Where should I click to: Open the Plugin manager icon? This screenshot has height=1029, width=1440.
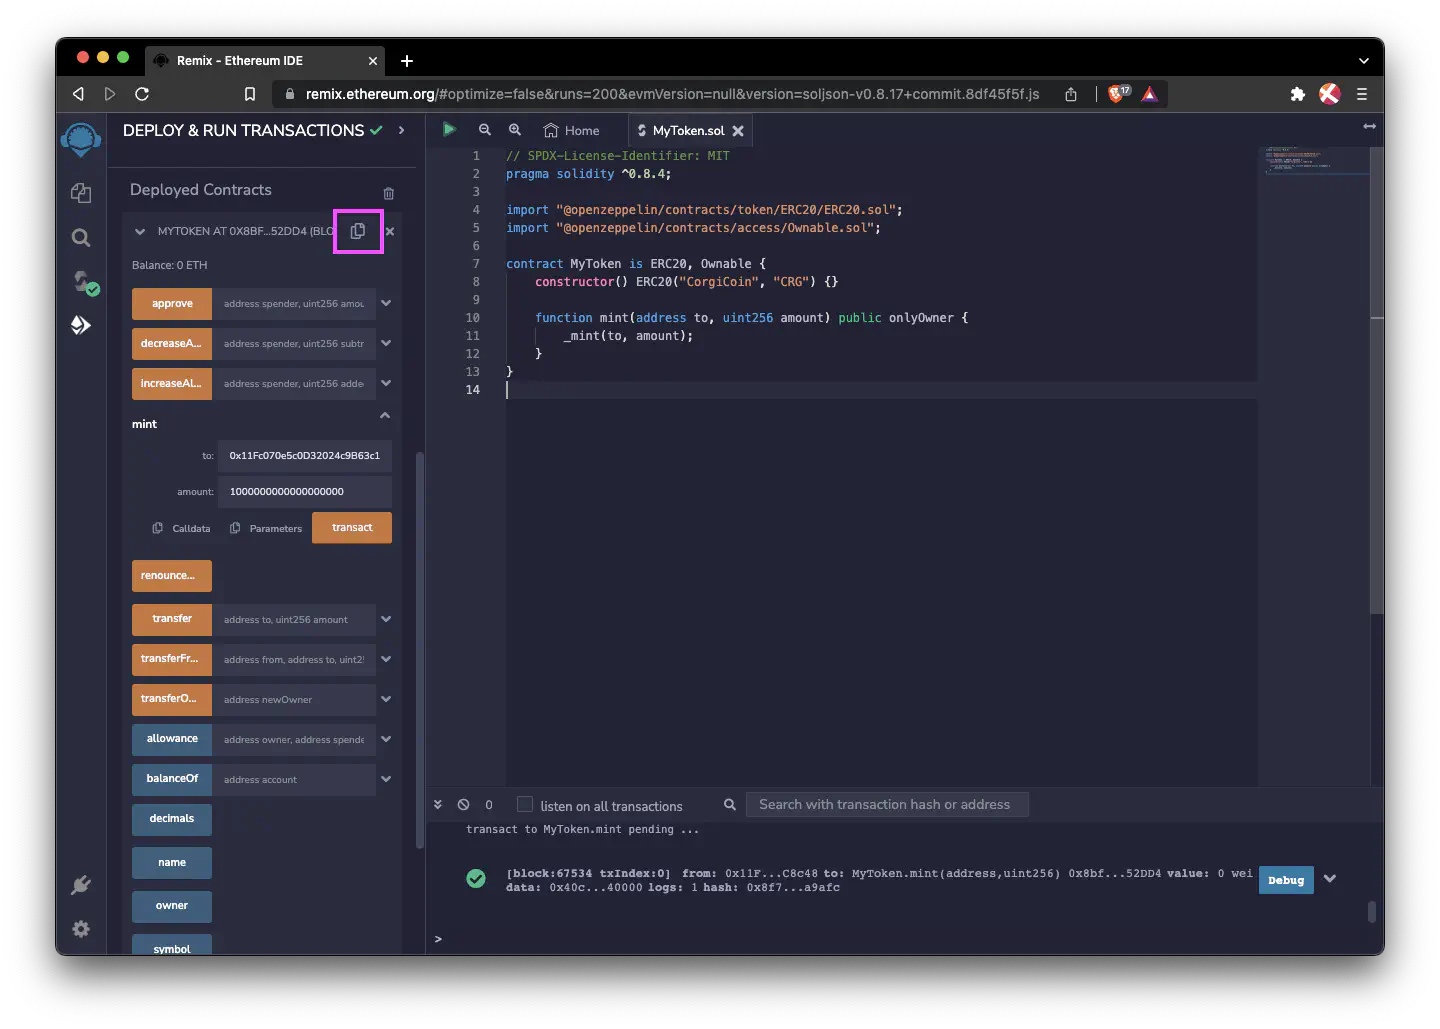(x=81, y=885)
